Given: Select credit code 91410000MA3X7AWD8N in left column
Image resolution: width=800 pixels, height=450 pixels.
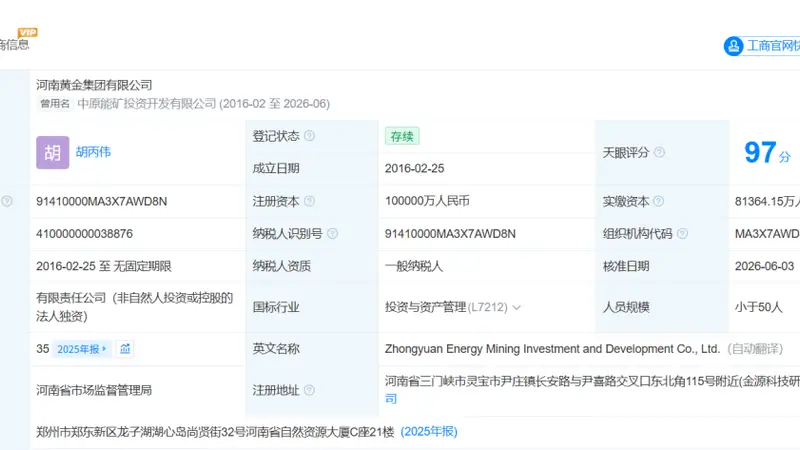Looking at the screenshot, I should [102, 202].
